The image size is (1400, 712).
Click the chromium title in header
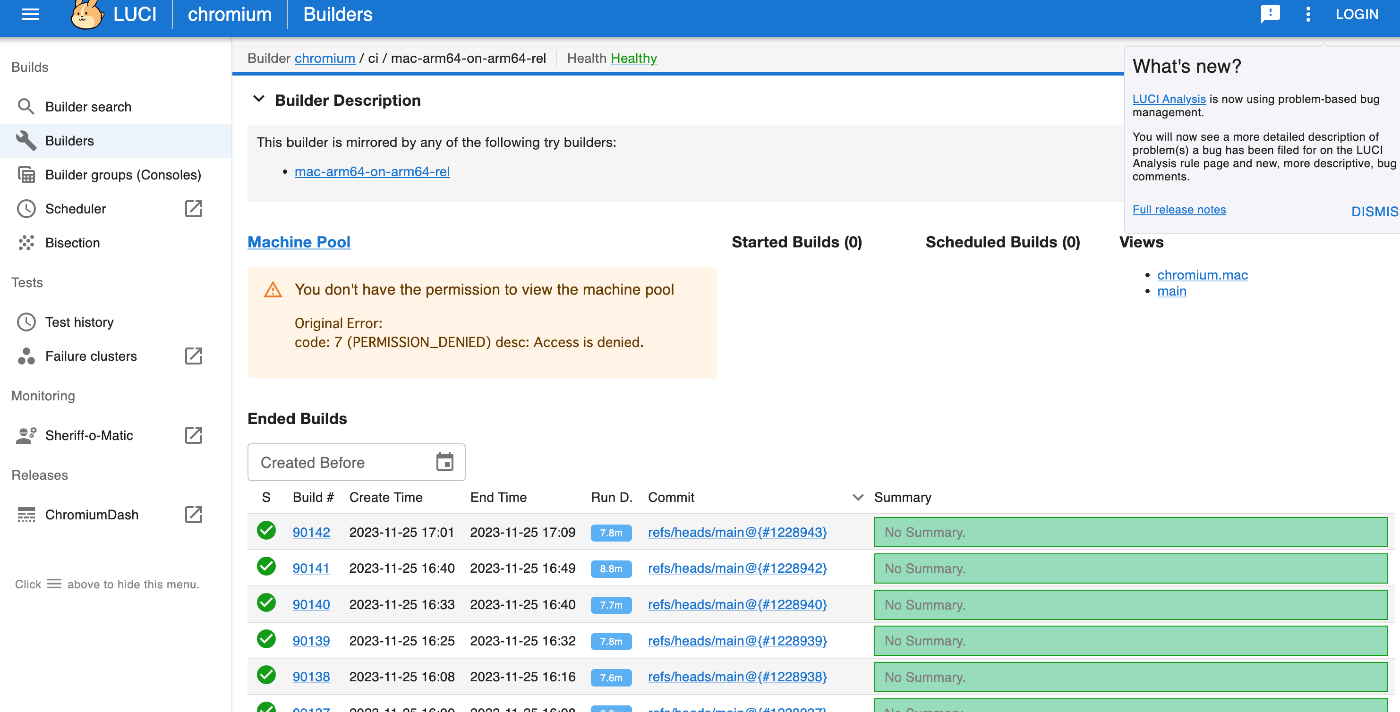coord(230,15)
